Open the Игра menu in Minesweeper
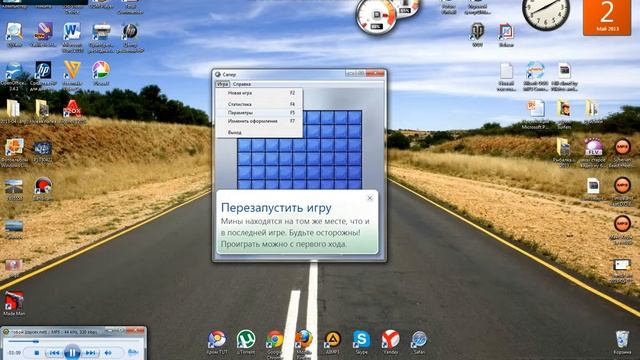Image resolution: width=640 pixels, height=360 pixels. pyautogui.click(x=222, y=84)
